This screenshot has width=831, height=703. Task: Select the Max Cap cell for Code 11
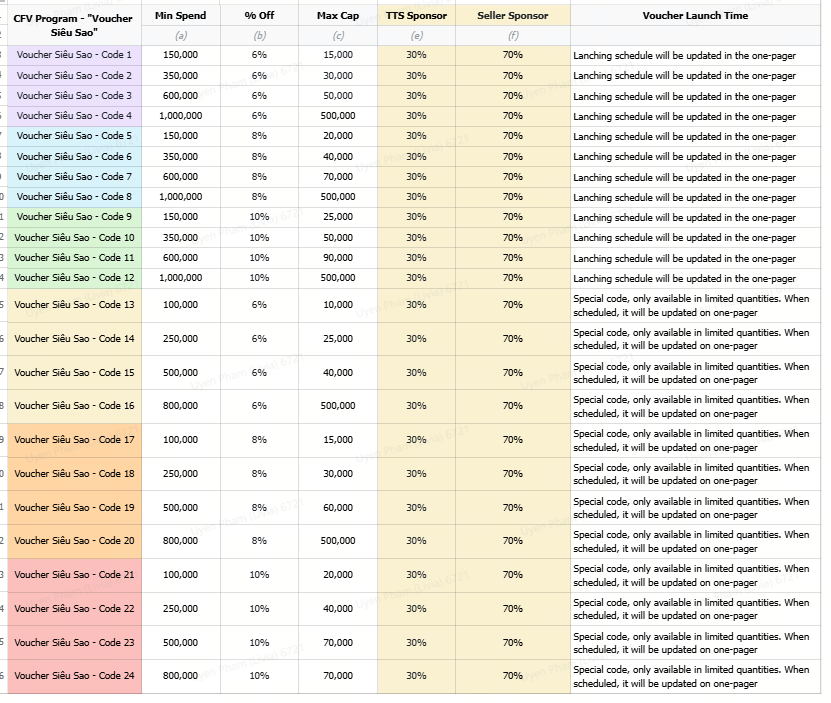(337, 258)
